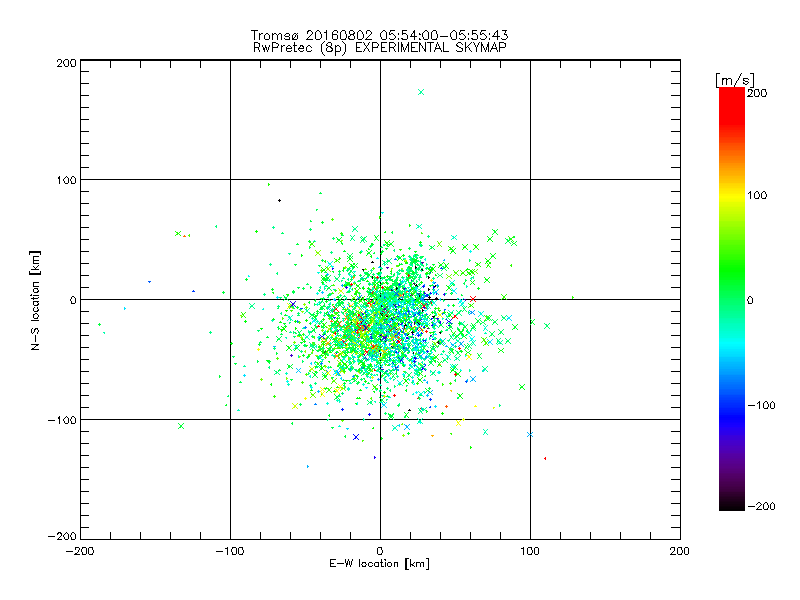
Task: Click the y-axis '-100' tick label
Action: click(x=62, y=420)
